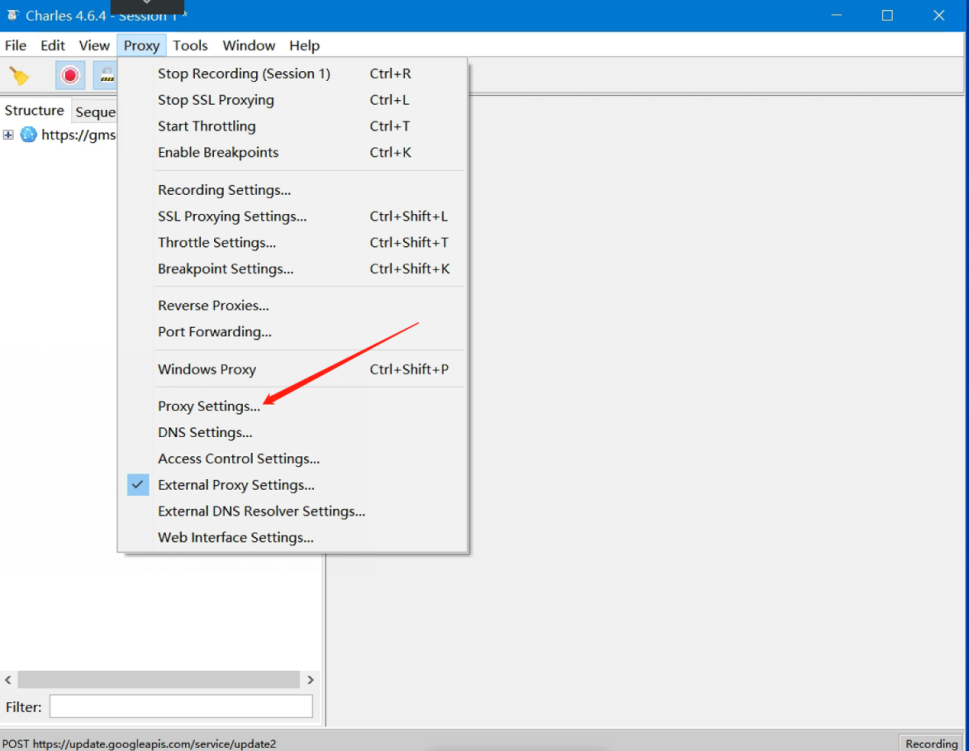Viewport: 969px width, 751px height.
Task: Choose Stop SSL Proxying
Action: (x=292, y=100)
